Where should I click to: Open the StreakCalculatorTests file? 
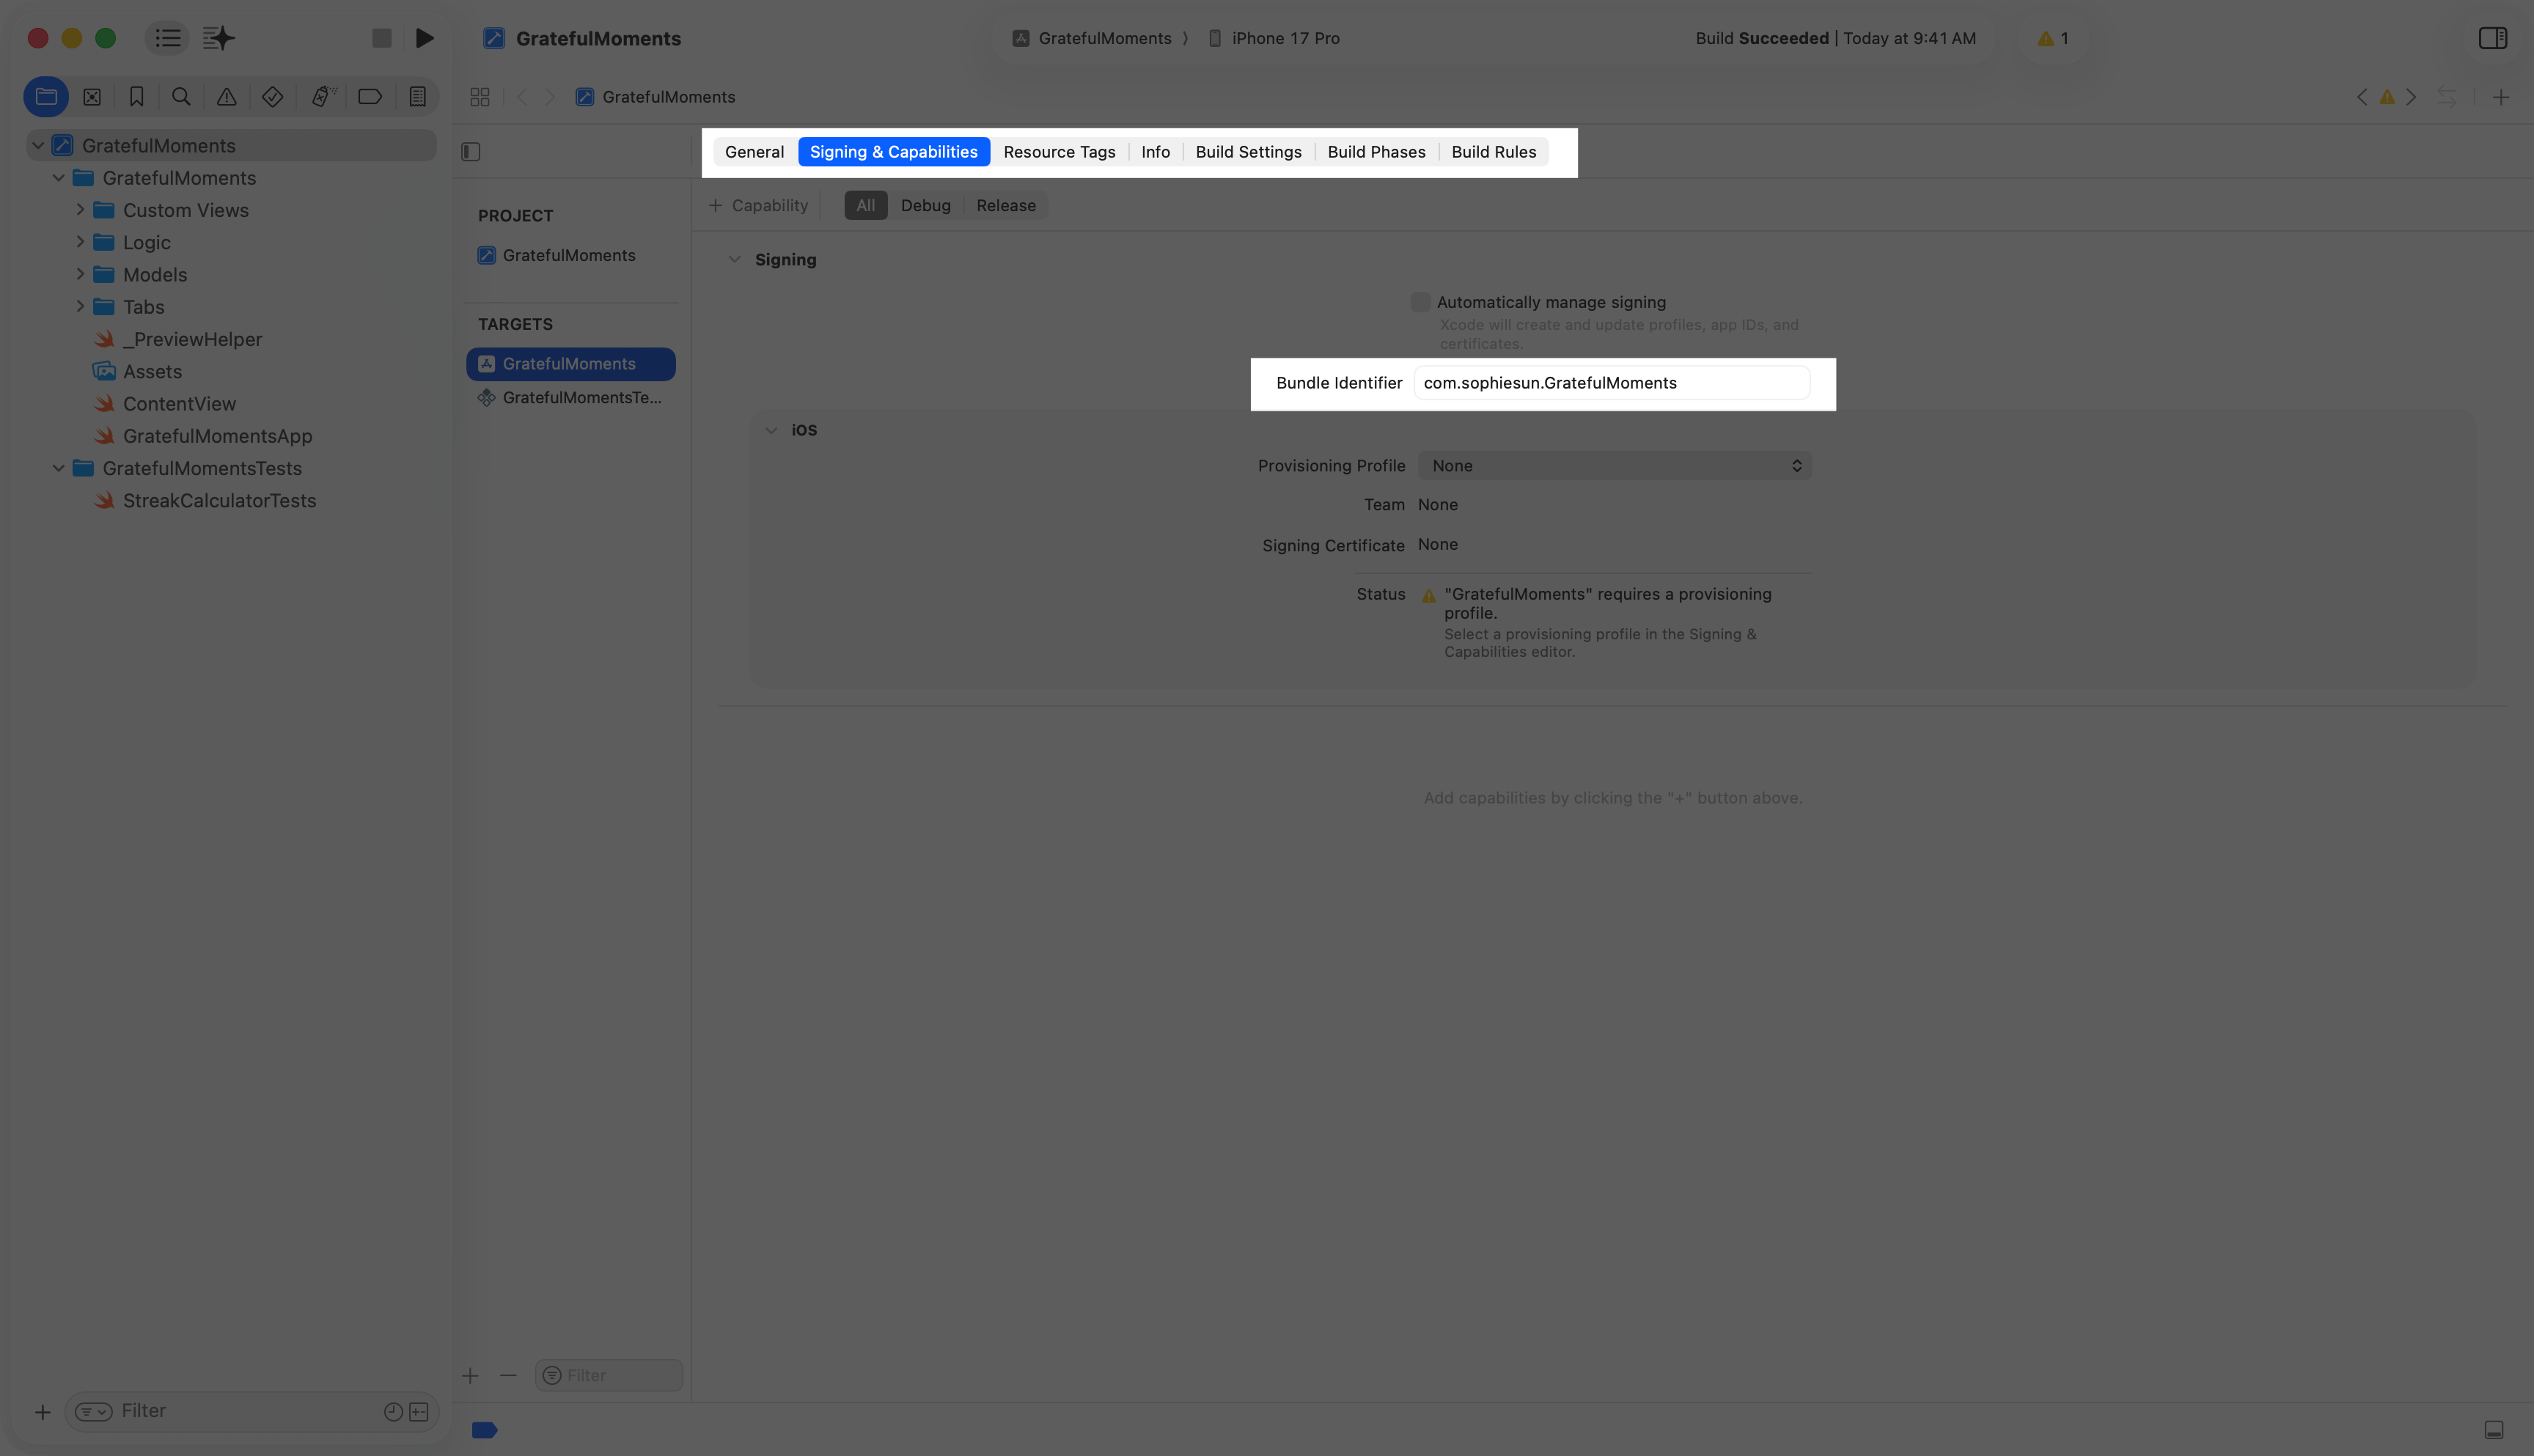click(219, 501)
